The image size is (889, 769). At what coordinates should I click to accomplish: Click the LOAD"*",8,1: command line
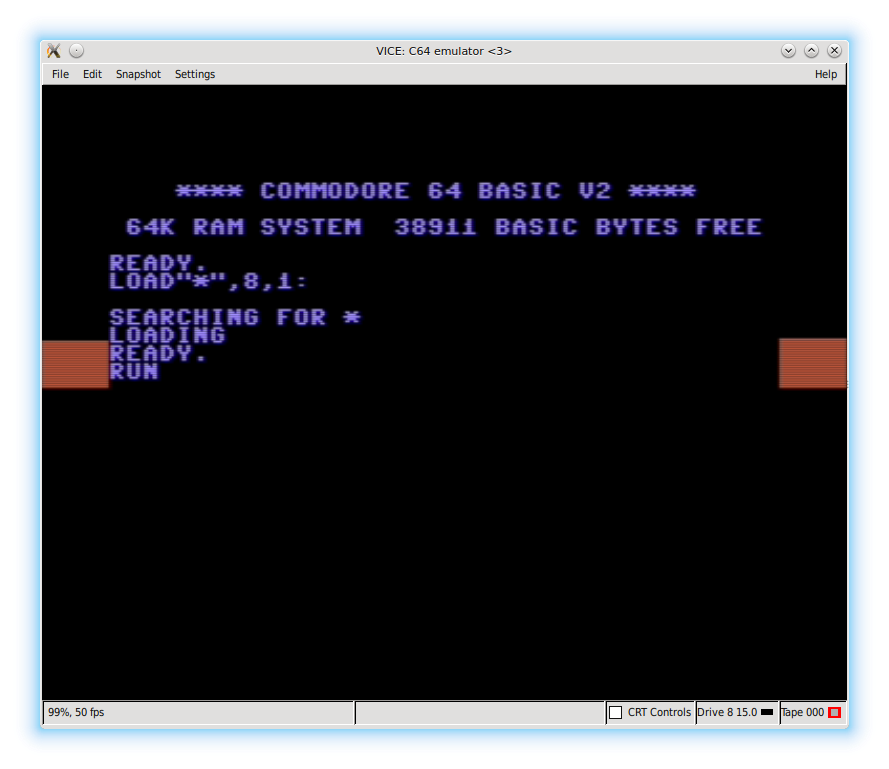coord(208,281)
